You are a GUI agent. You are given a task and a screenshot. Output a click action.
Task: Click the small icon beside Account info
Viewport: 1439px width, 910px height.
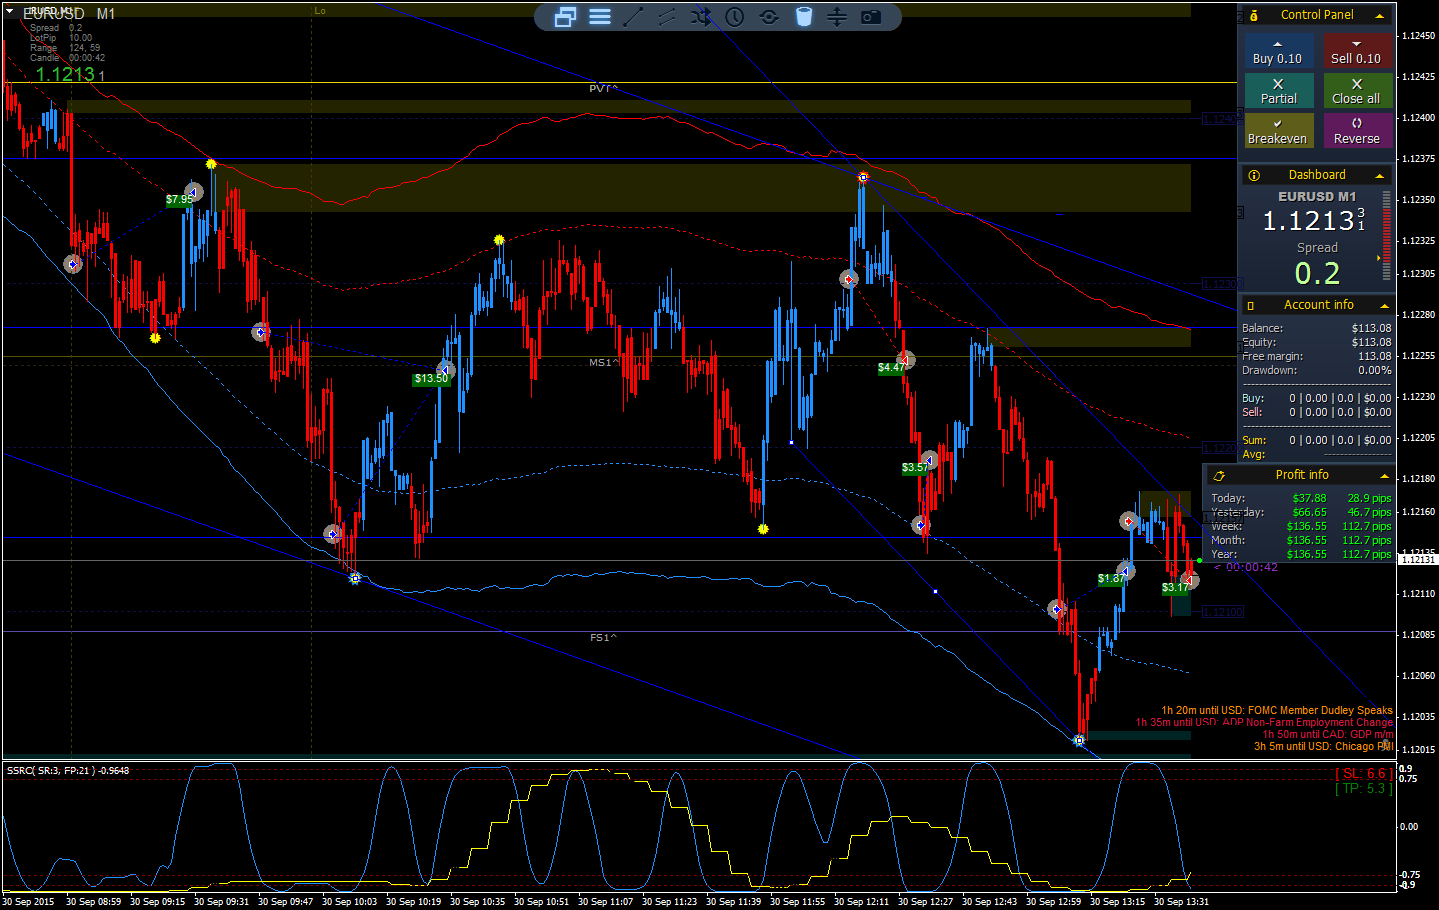click(x=1251, y=305)
